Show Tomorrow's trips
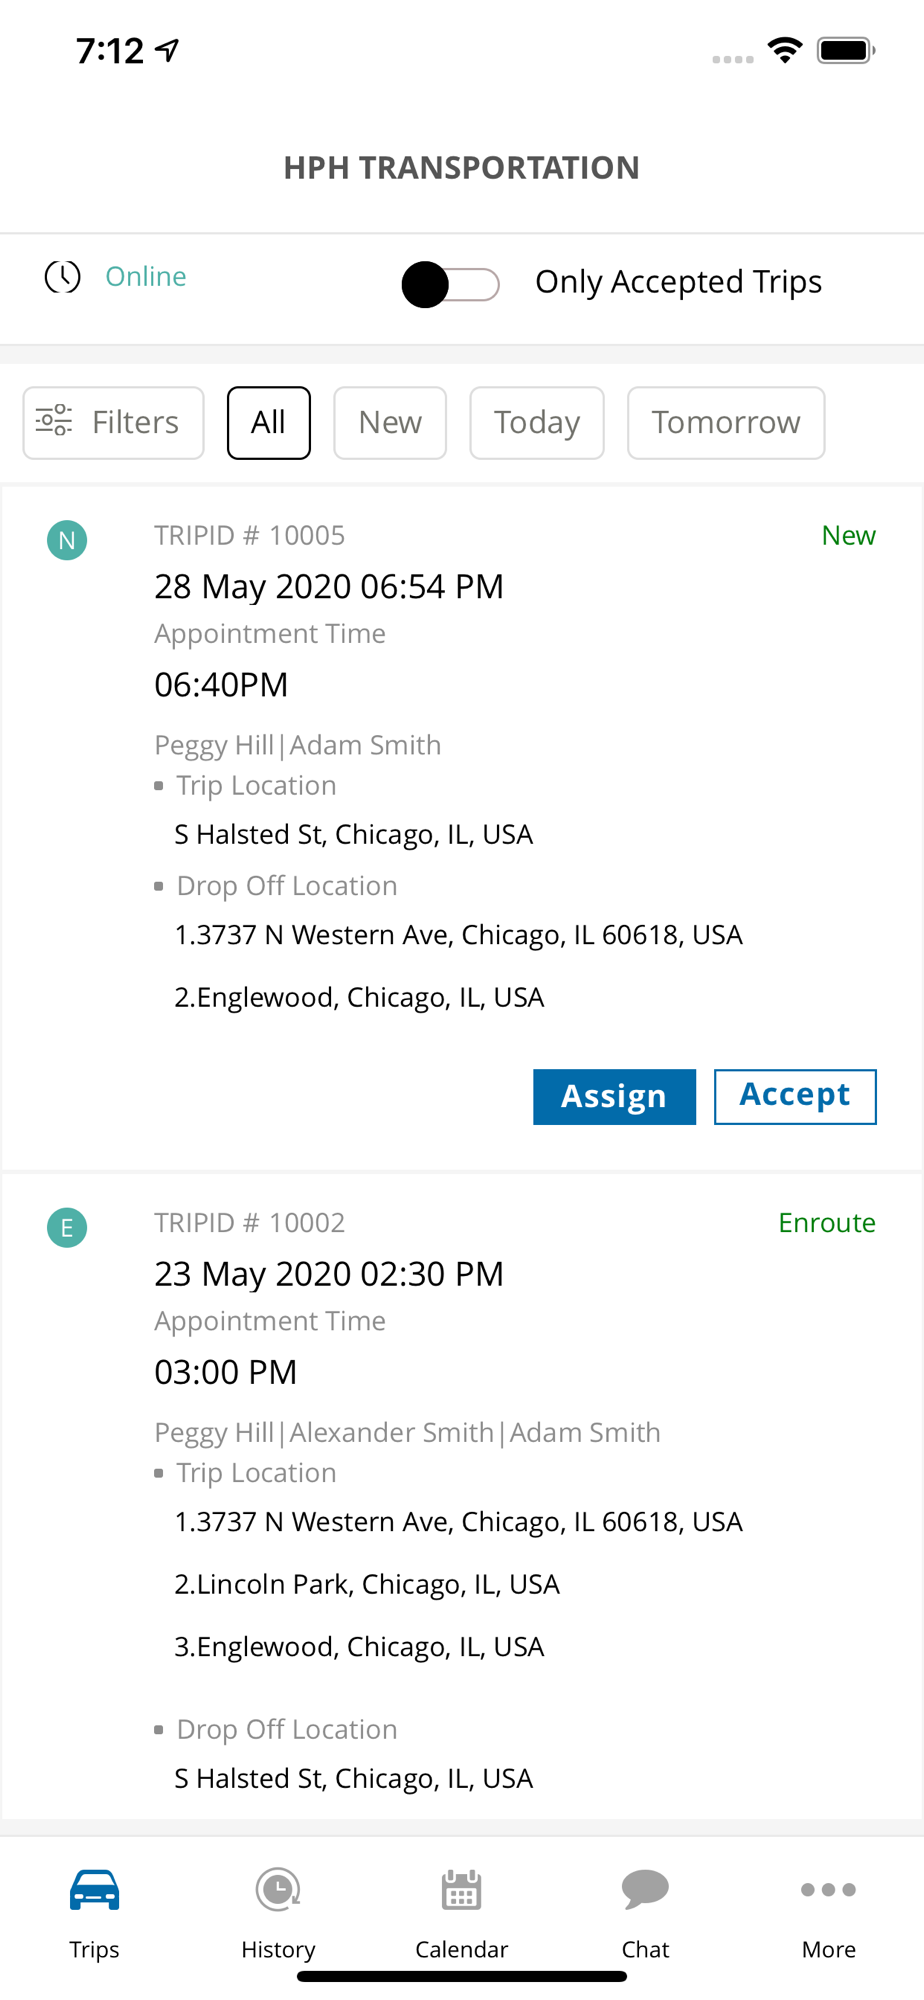Viewport: 924px width, 2000px height. pyautogui.click(x=726, y=423)
